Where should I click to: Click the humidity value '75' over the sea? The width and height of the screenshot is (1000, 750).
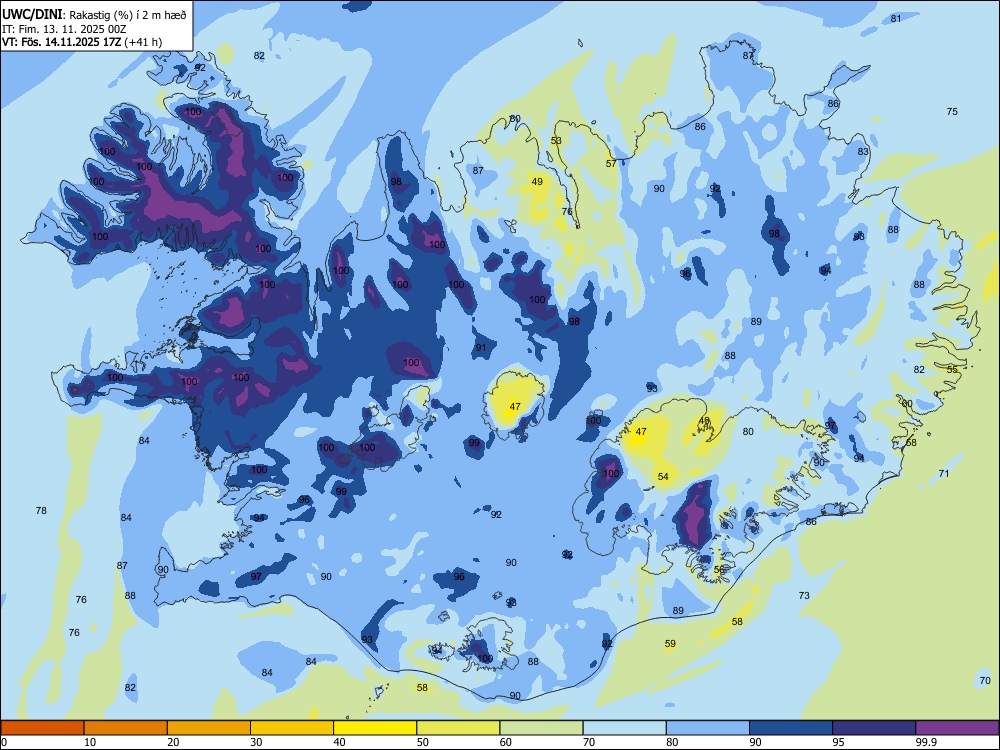tap(952, 111)
